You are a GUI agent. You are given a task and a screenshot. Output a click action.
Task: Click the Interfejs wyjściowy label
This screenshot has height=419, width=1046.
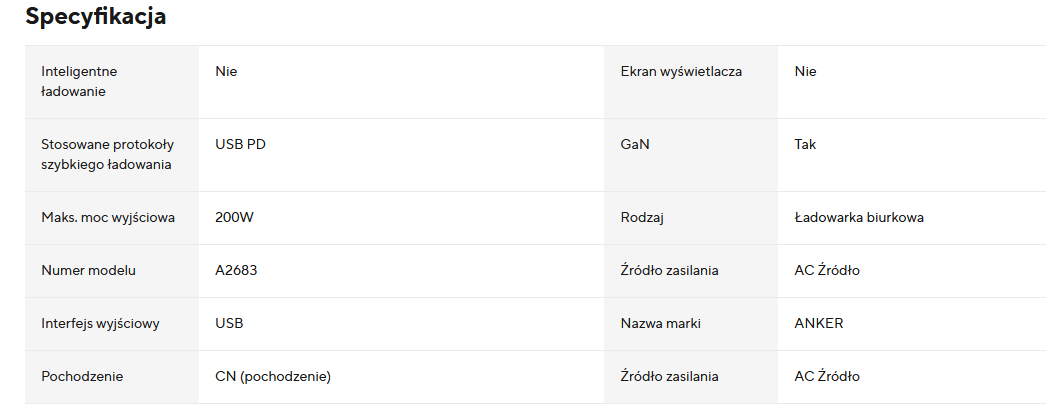coord(100,323)
